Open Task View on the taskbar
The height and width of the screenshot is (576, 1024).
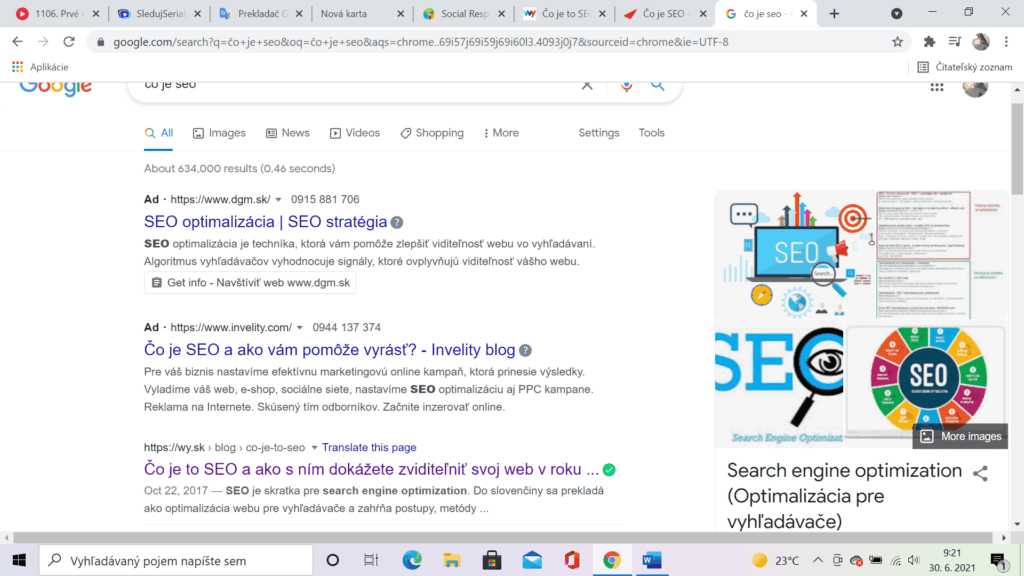click(371, 560)
